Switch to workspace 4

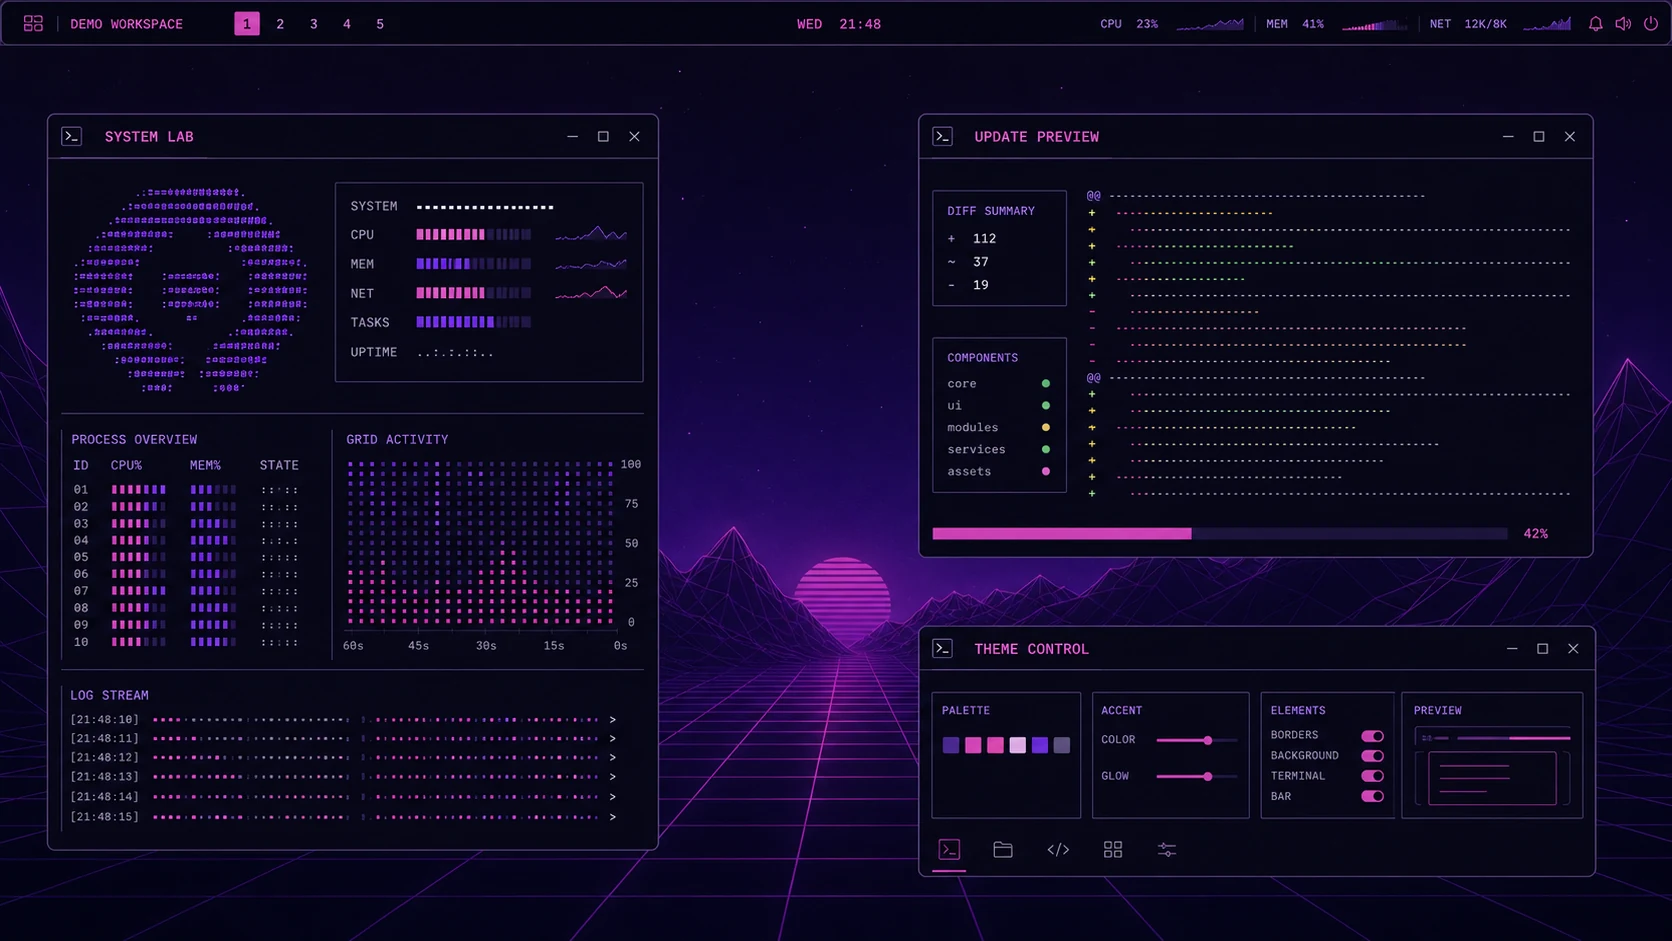tap(347, 24)
